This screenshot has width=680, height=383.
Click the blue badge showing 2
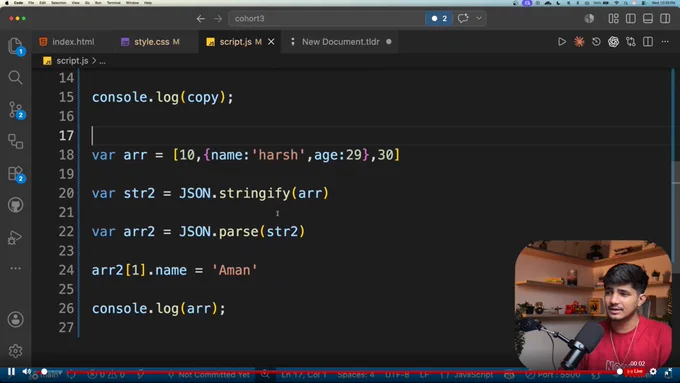click(x=439, y=19)
